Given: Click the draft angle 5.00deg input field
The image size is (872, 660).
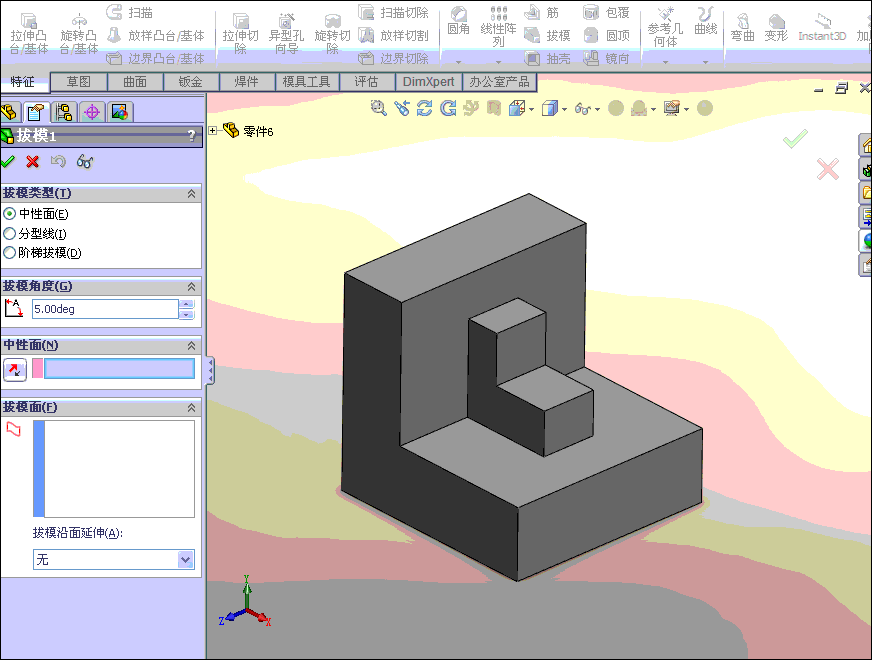Looking at the screenshot, I should 105,309.
